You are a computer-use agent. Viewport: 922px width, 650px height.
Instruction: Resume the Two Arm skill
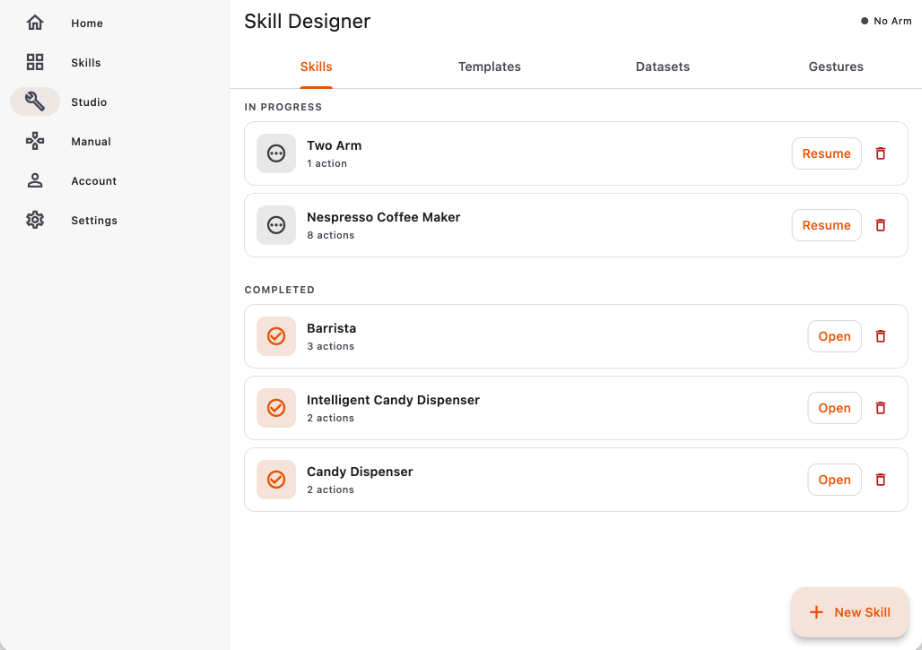826,154
